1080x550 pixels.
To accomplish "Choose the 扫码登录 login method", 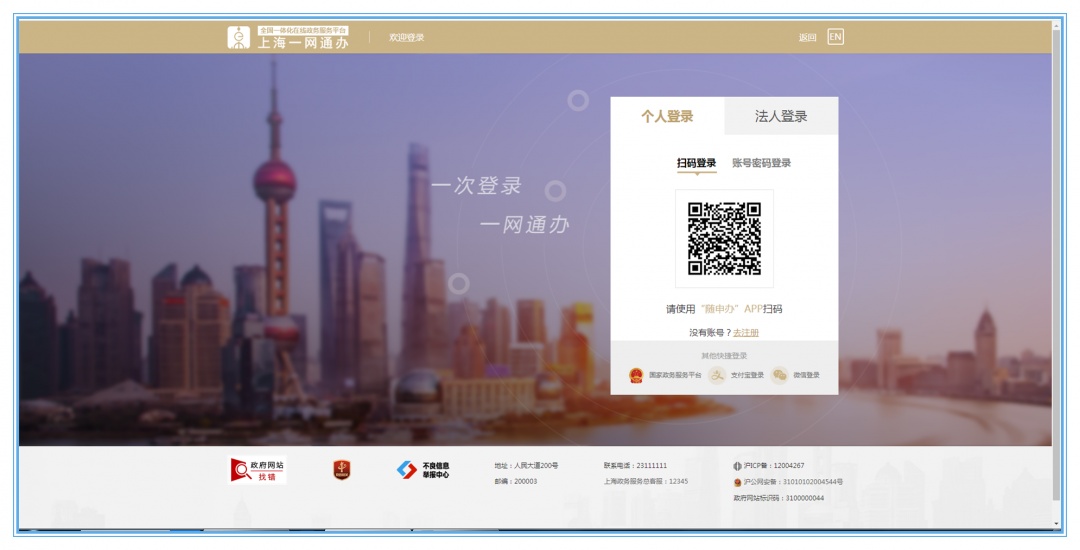I will pos(696,163).
